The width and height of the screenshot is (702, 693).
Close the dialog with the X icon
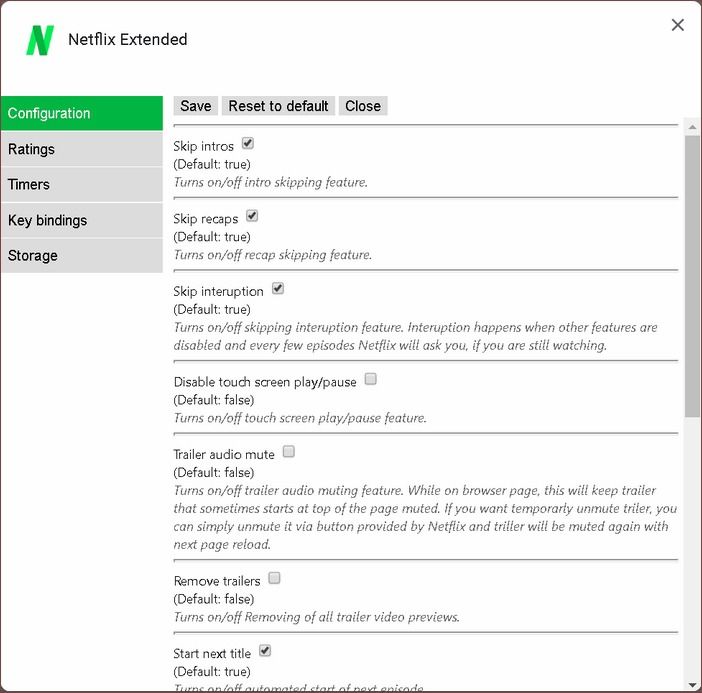(677, 25)
